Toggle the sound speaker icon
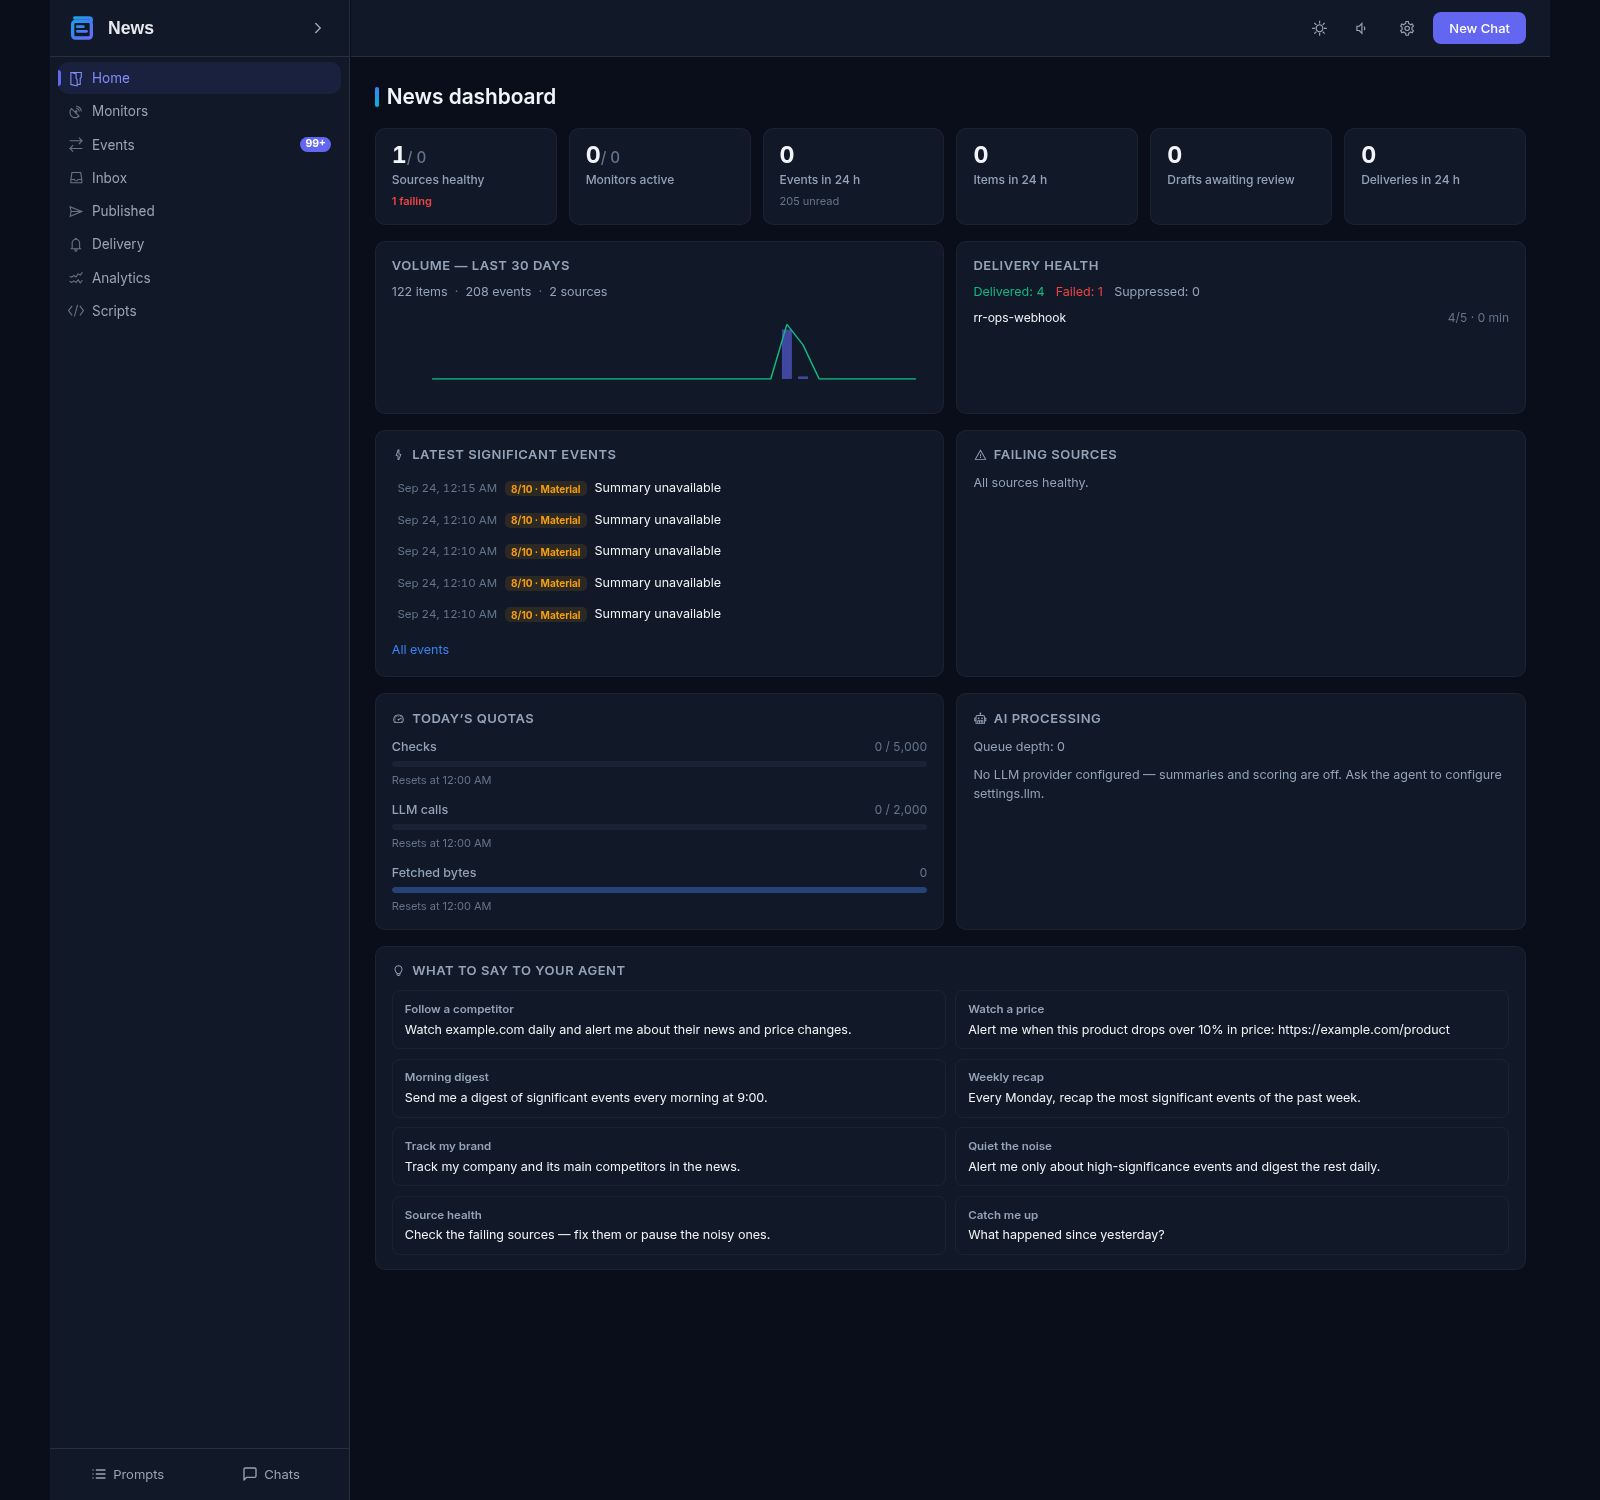 click(1362, 28)
